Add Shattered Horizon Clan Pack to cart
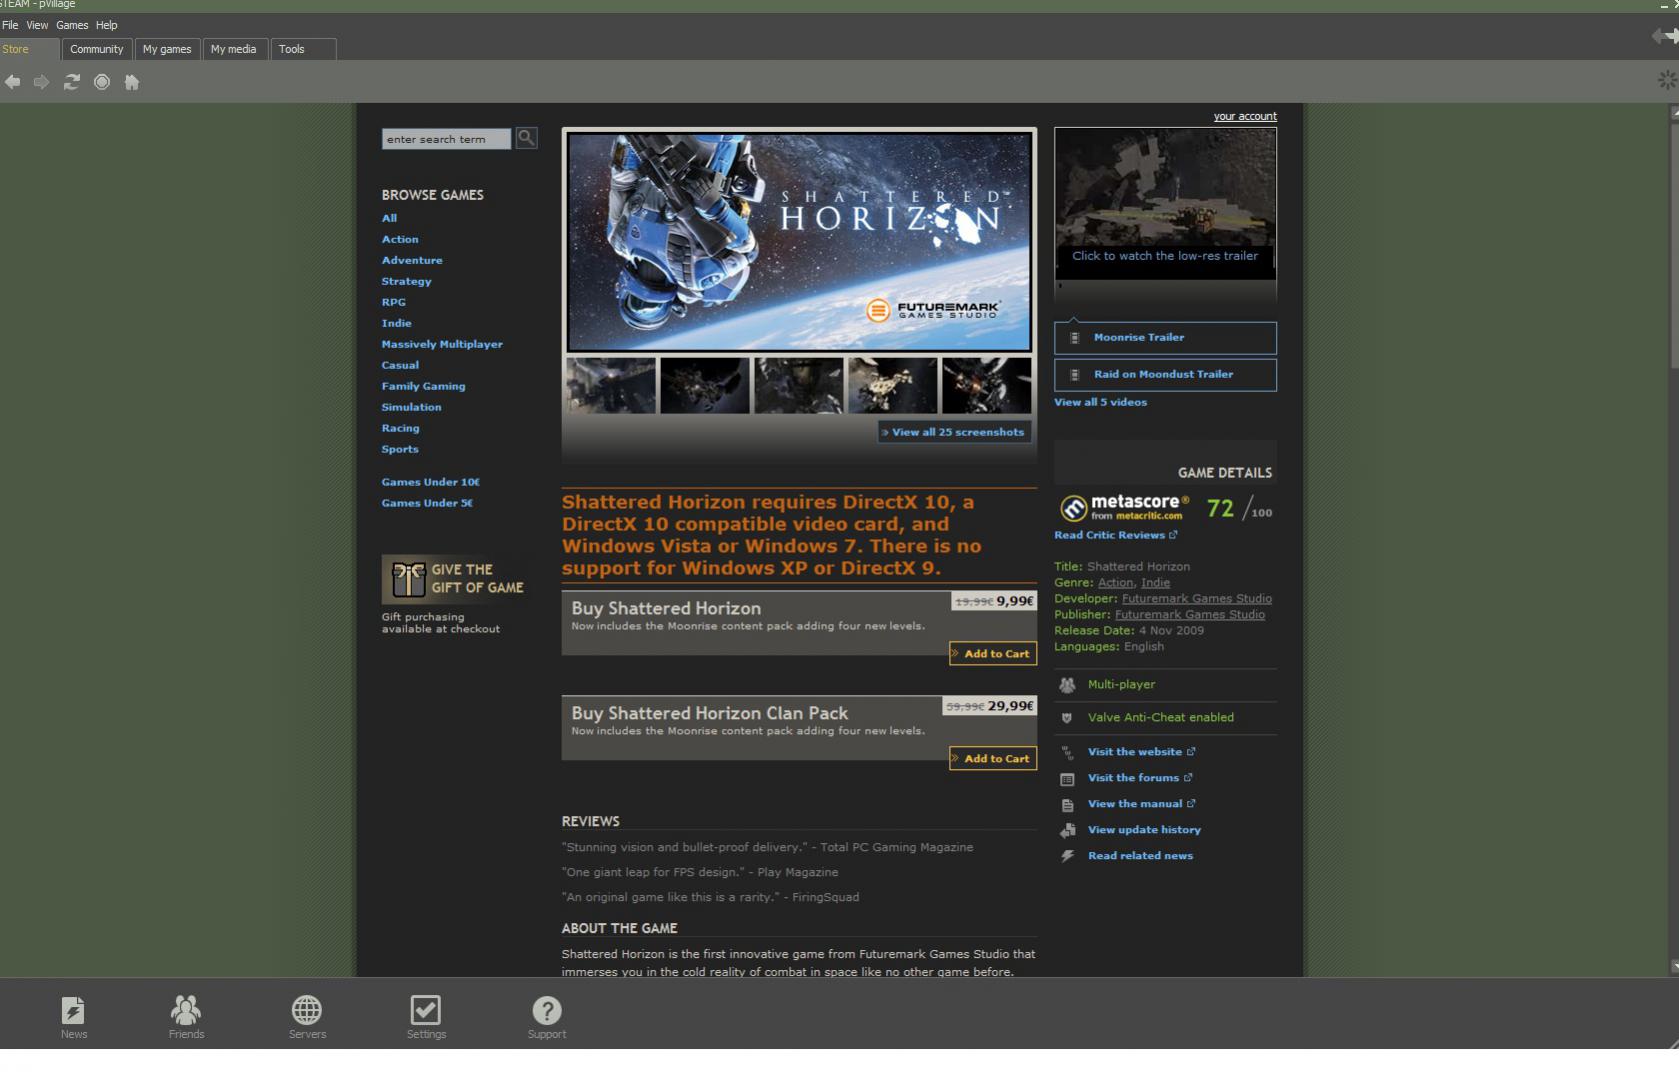Viewport: 1679px width, 1080px height. click(993, 759)
